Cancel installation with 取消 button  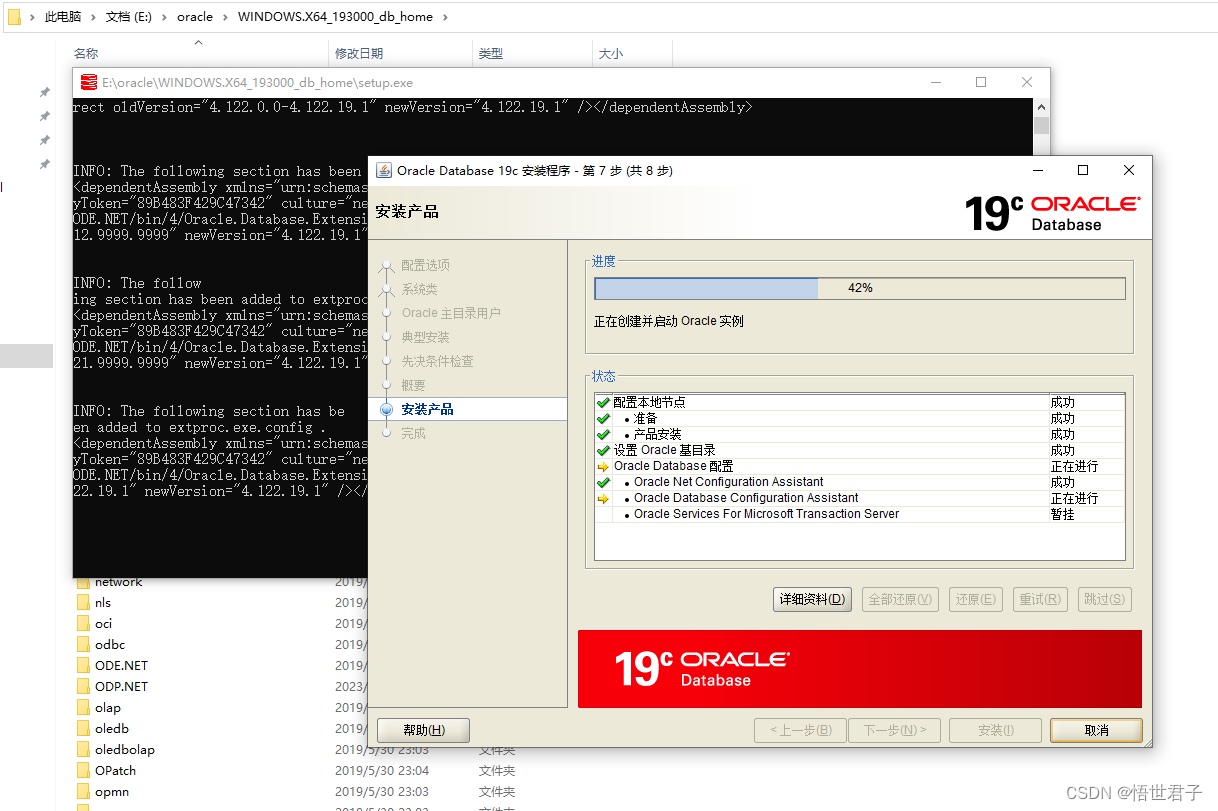click(1096, 730)
